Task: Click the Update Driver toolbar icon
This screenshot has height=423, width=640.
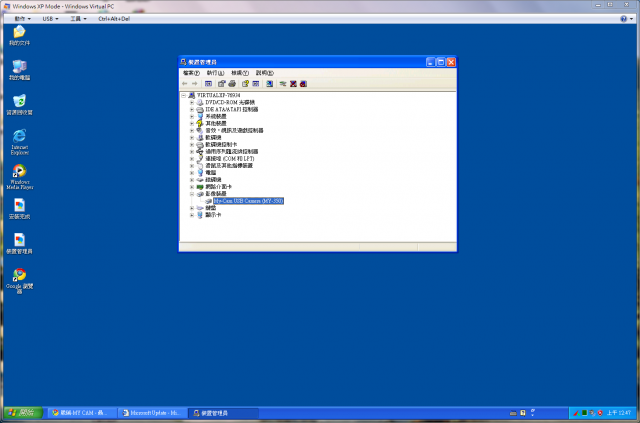Action: click(x=282, y=84)
